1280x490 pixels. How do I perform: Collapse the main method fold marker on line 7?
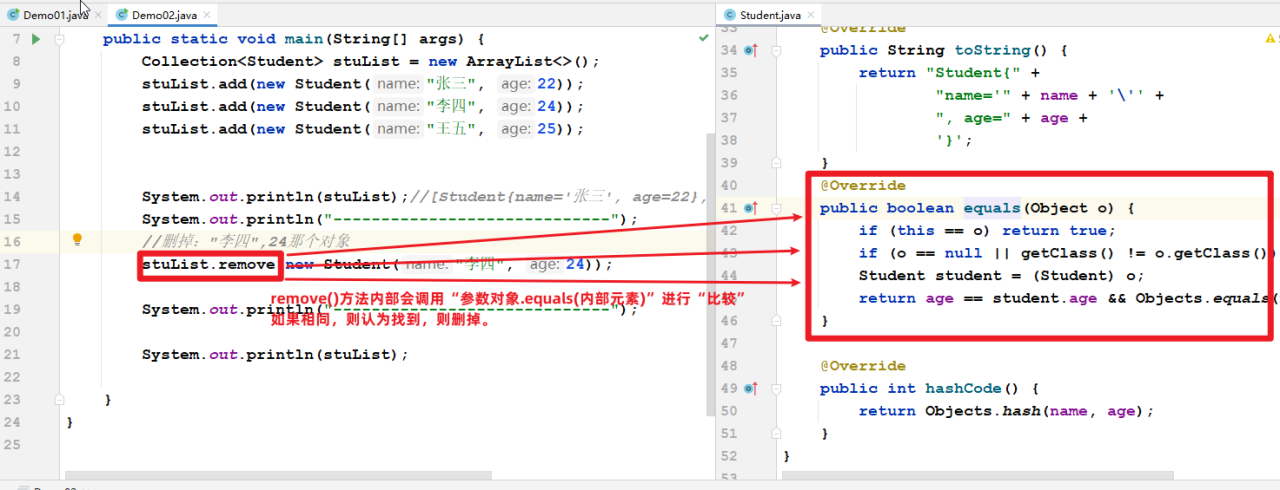(60, 39)
